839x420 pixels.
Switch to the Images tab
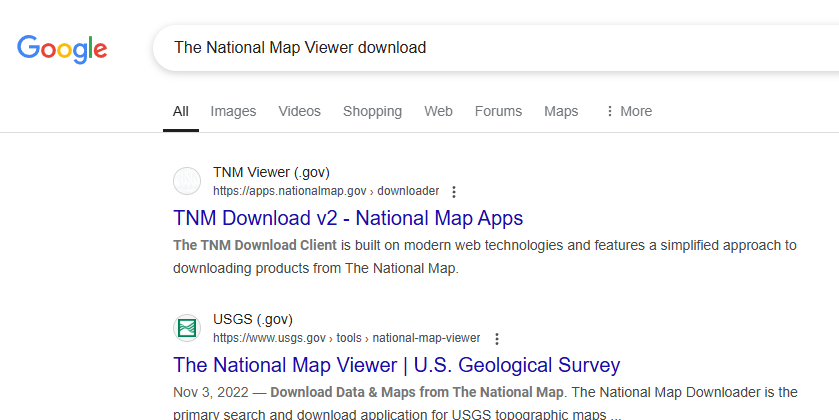tap(233, 111)
